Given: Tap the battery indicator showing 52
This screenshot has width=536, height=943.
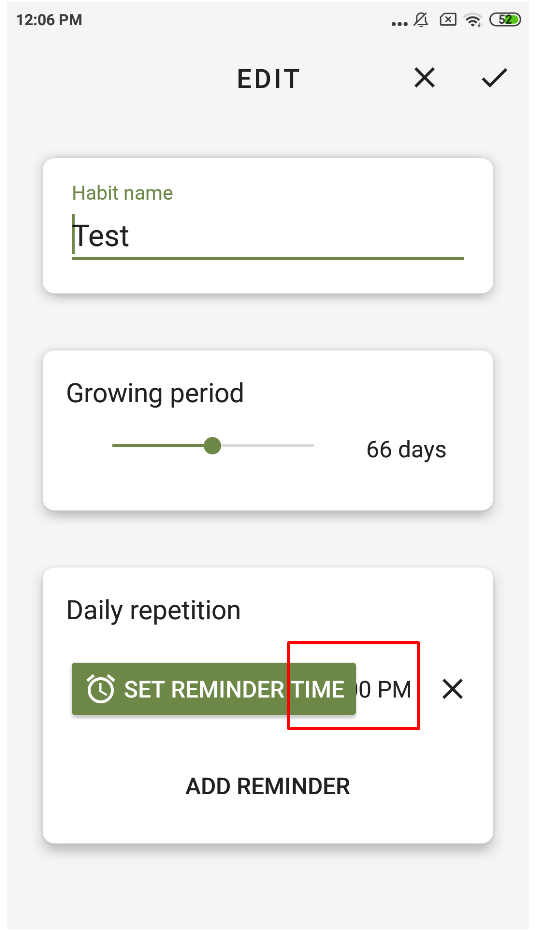Looking at the screenshot, I should (505, 19).
